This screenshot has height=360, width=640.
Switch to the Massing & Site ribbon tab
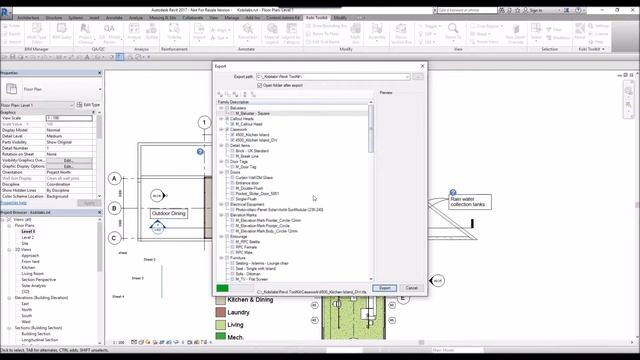162,18
